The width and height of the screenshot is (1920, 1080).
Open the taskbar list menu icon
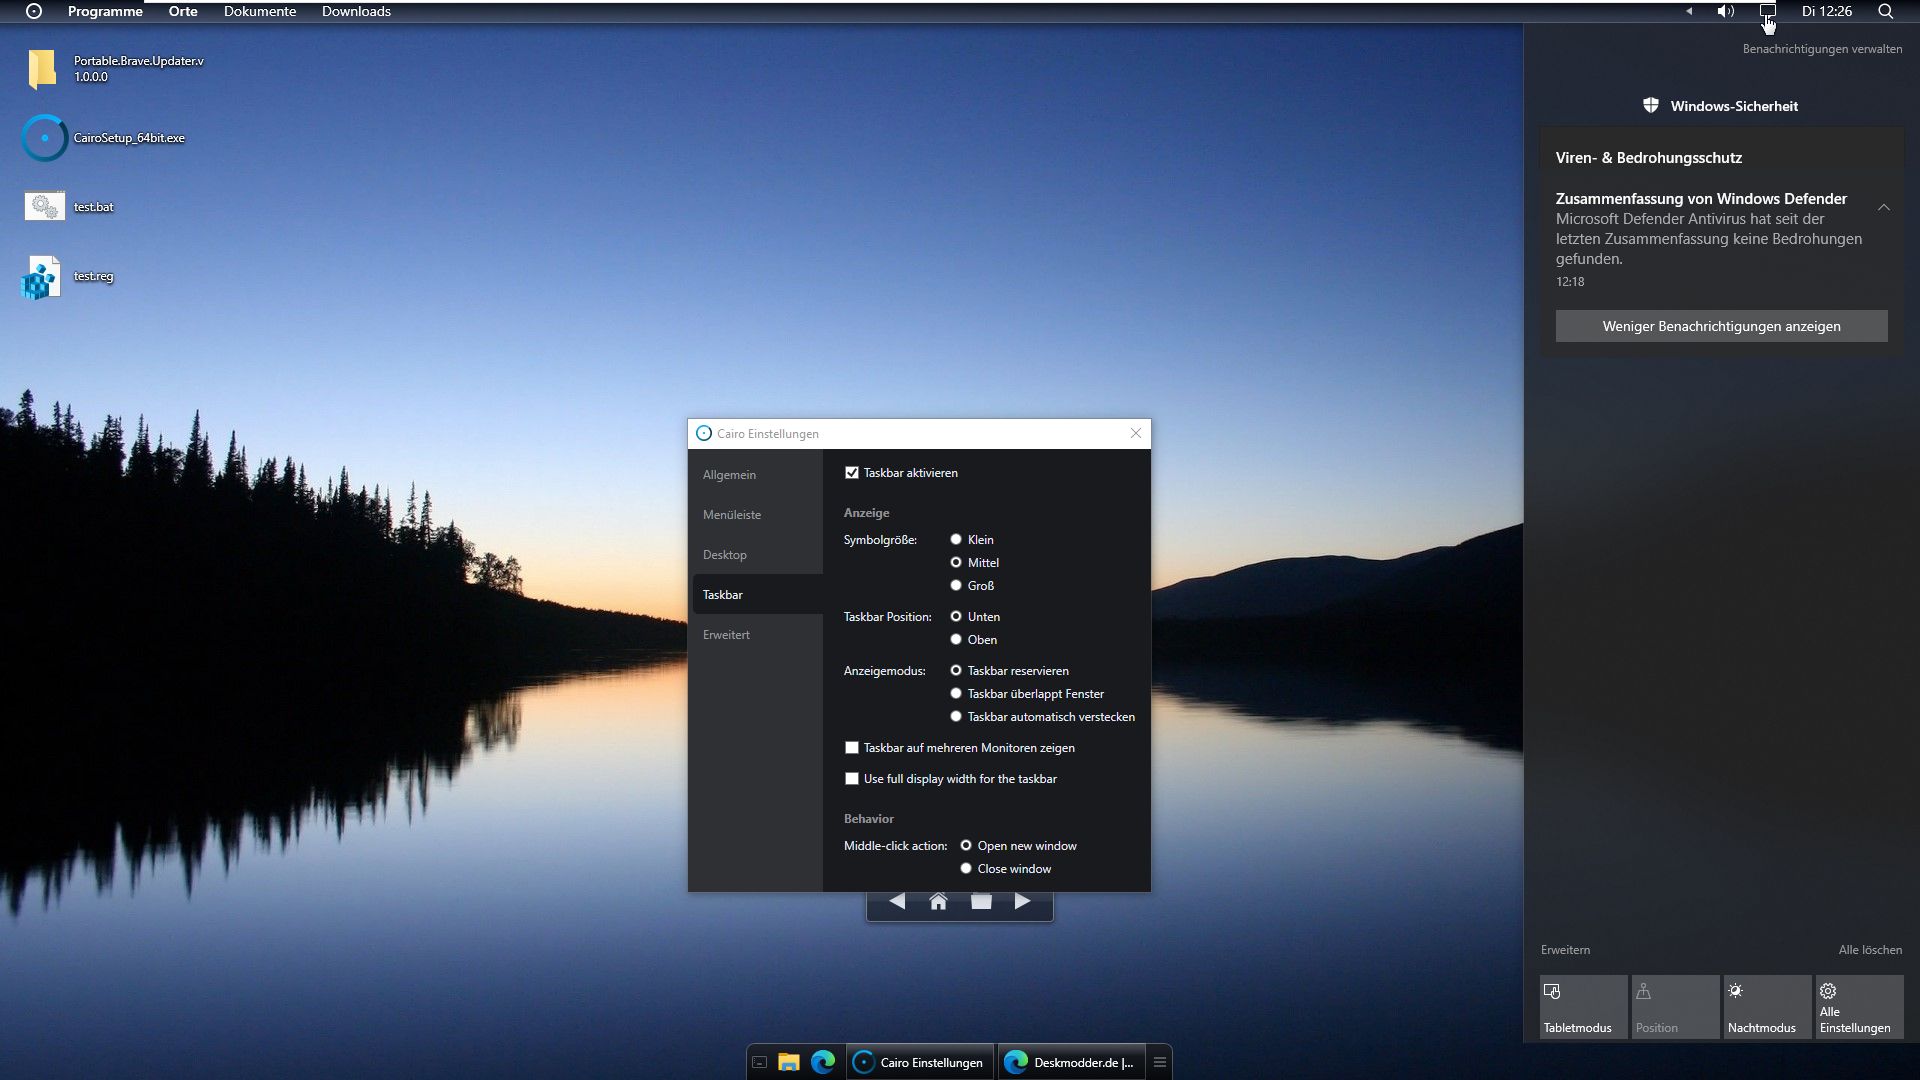coord(1160,1062)
